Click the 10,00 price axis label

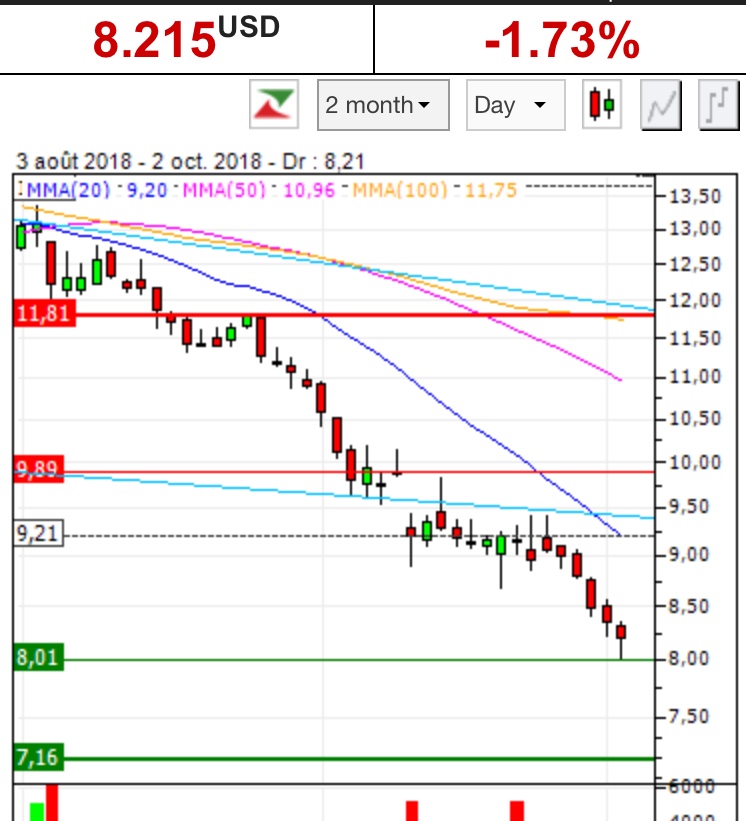point(695,462)
